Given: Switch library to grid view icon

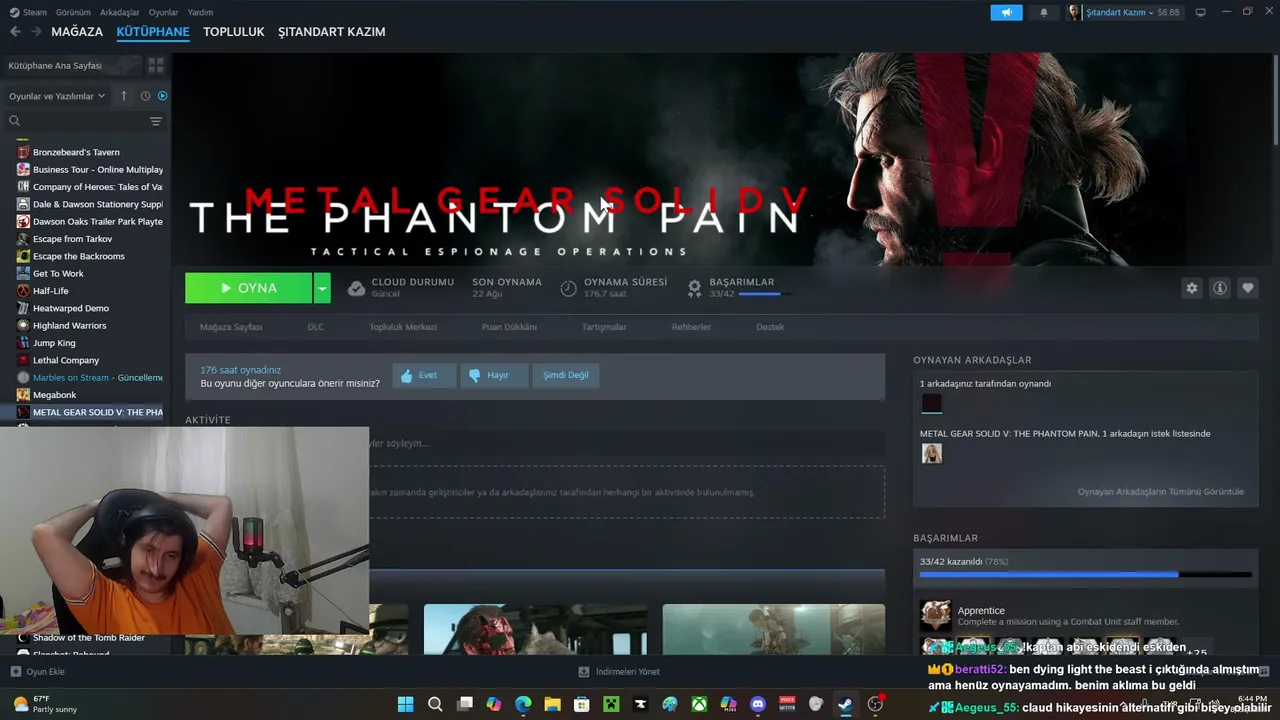Looking at the screenshot, I should click(156, 65).
